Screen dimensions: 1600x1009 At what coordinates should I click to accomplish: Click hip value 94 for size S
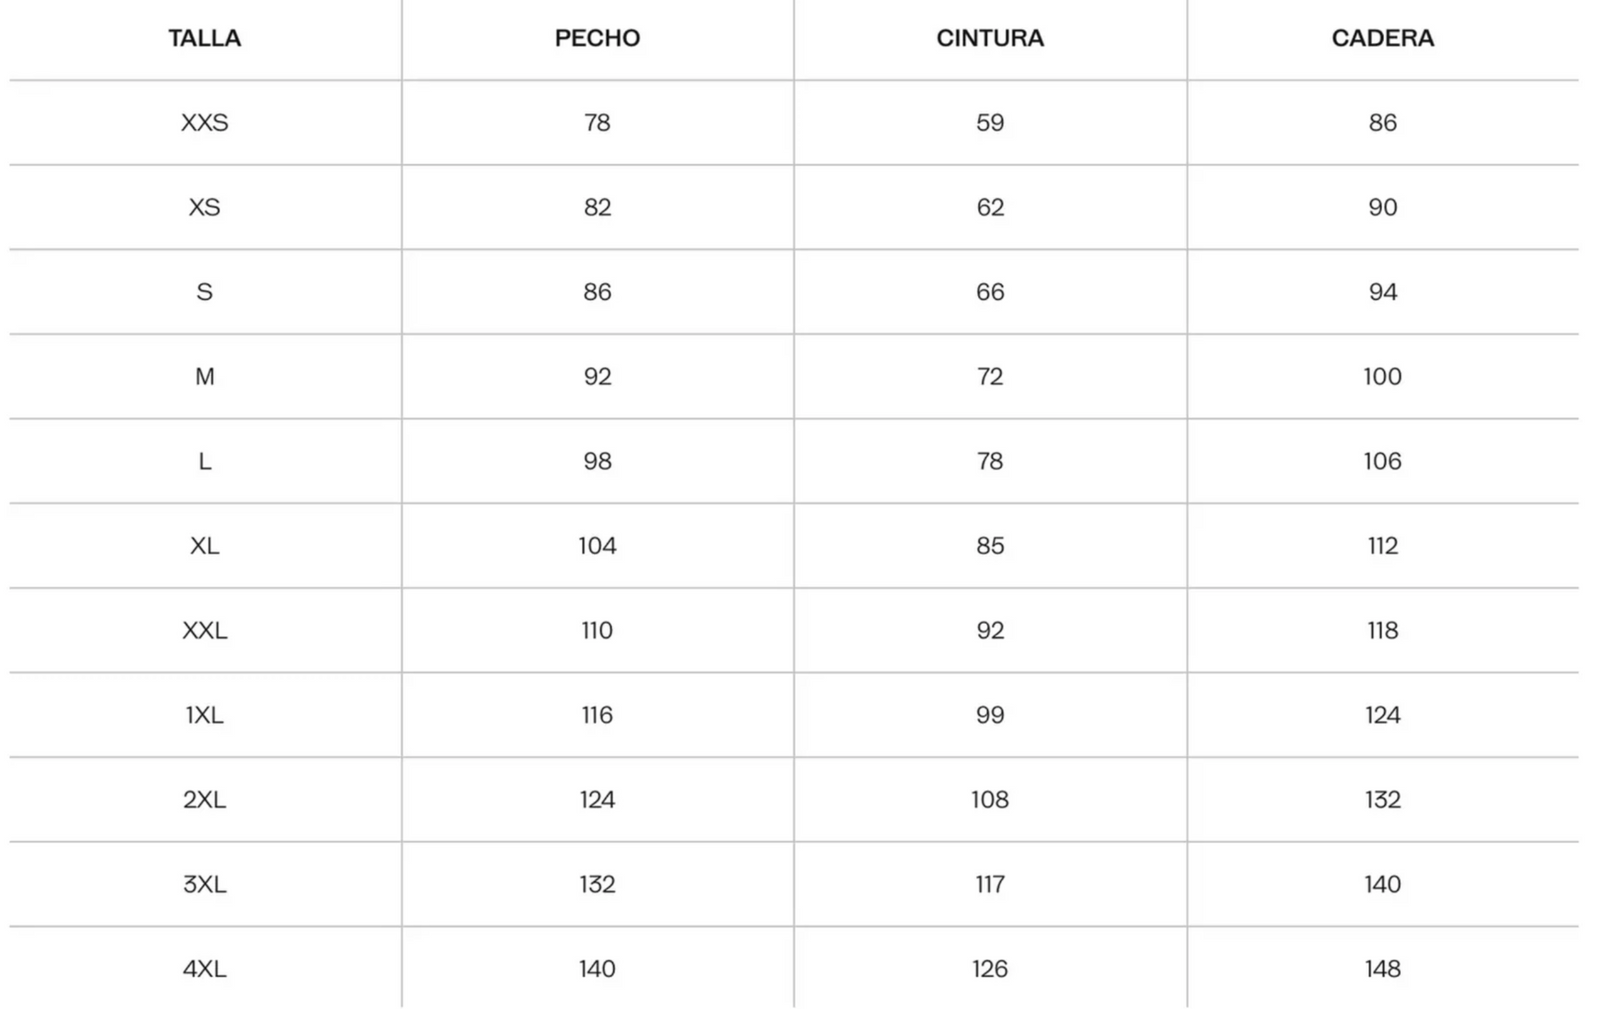(x=1382, y=292)
